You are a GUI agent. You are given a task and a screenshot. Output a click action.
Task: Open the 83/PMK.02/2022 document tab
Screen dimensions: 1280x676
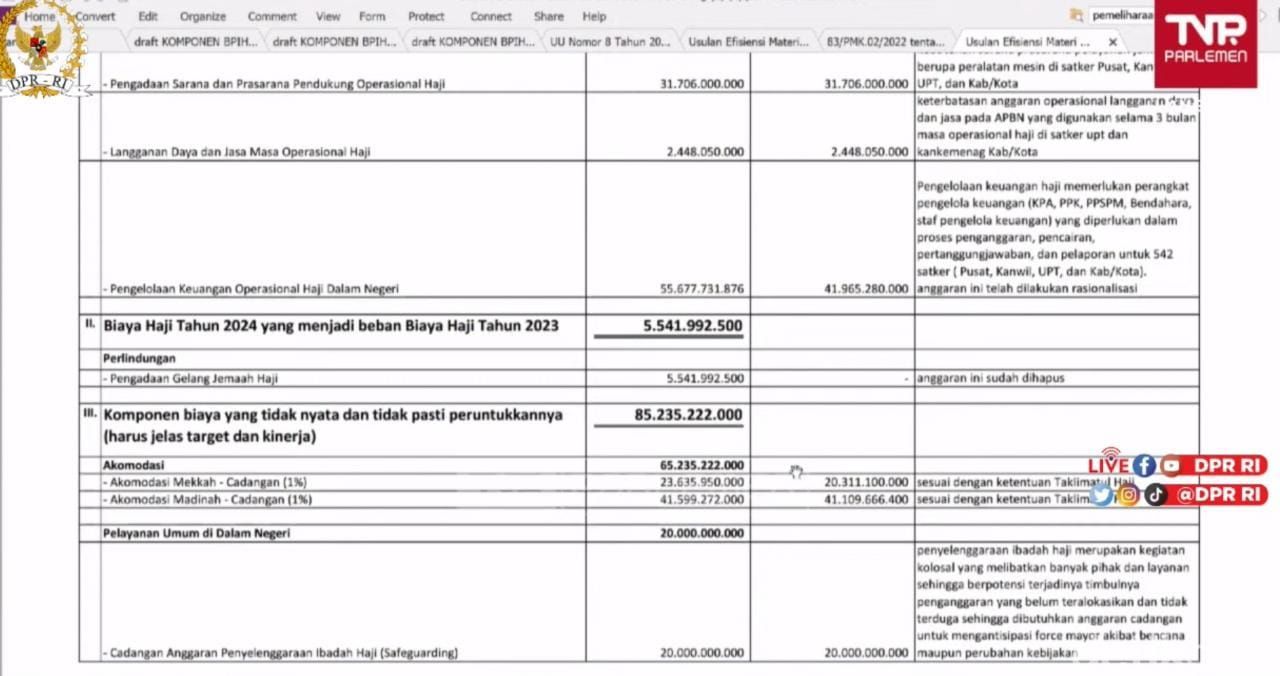coord(886,42)
